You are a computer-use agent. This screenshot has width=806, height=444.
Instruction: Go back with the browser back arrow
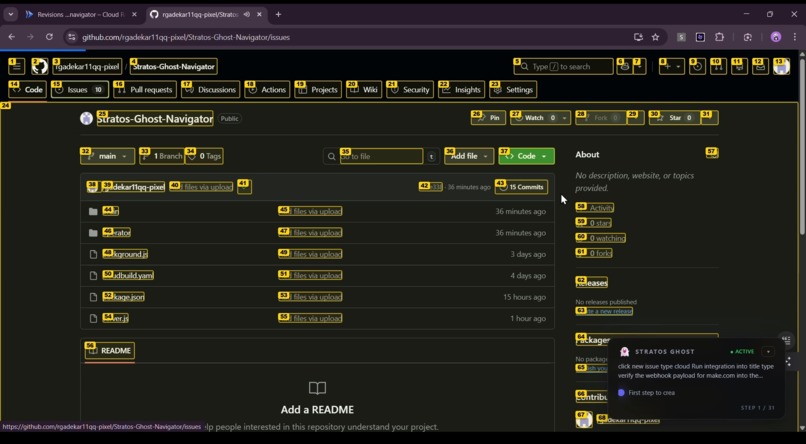click(12, 37)
